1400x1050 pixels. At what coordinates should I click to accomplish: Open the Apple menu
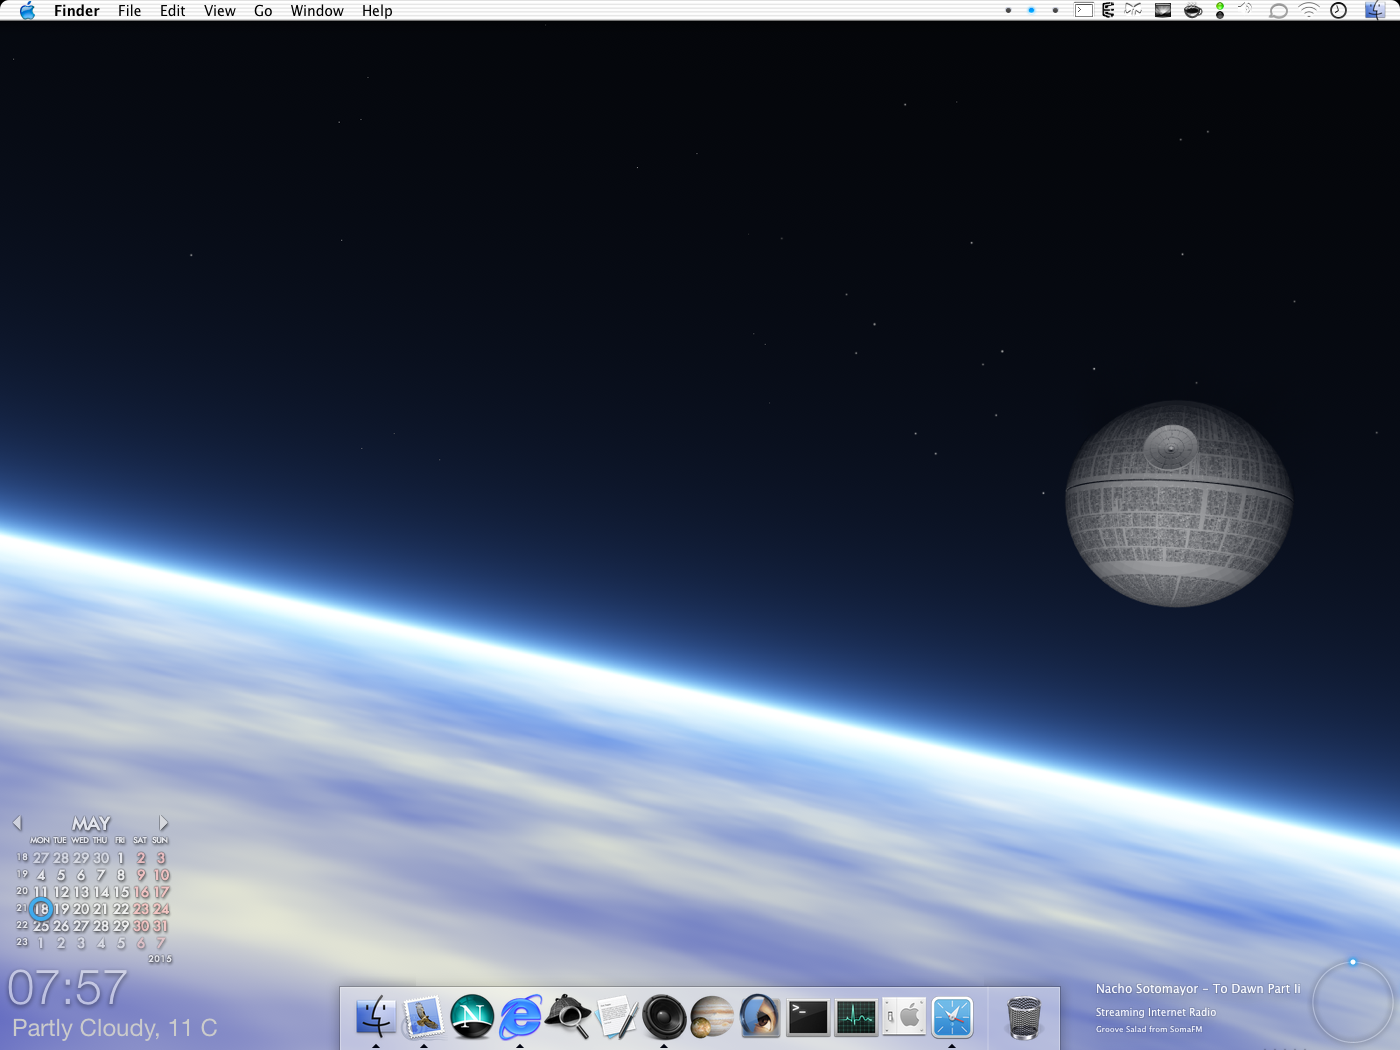coord(27,11)
